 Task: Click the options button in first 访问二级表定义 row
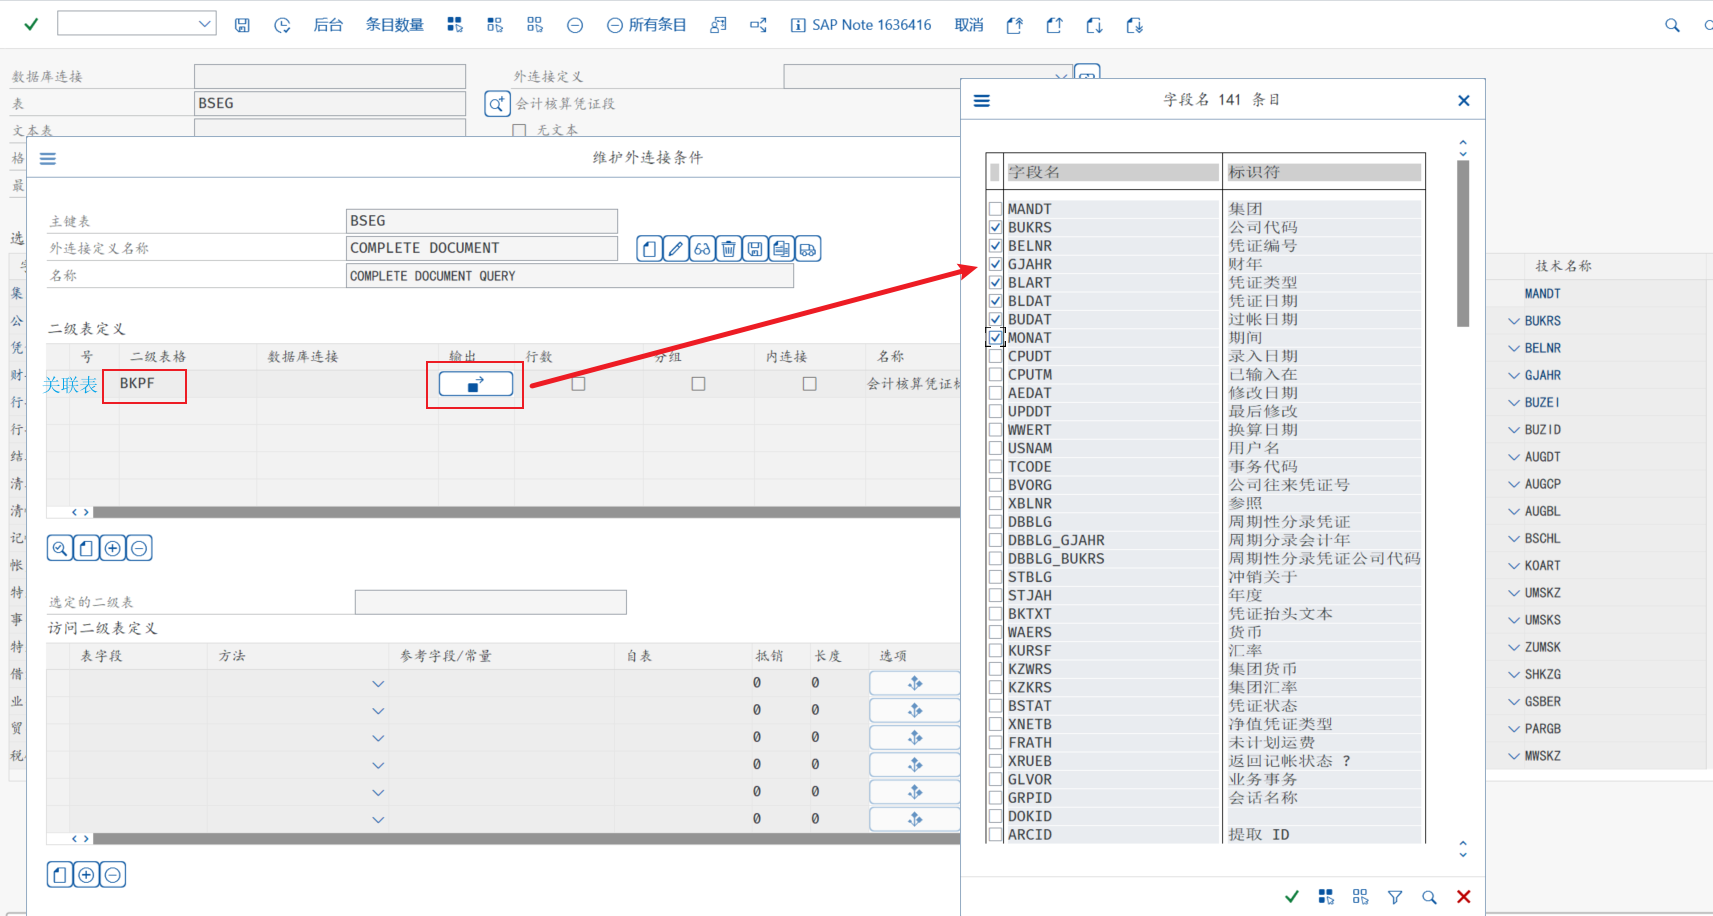pyautogui.click(x=915, y=683)
